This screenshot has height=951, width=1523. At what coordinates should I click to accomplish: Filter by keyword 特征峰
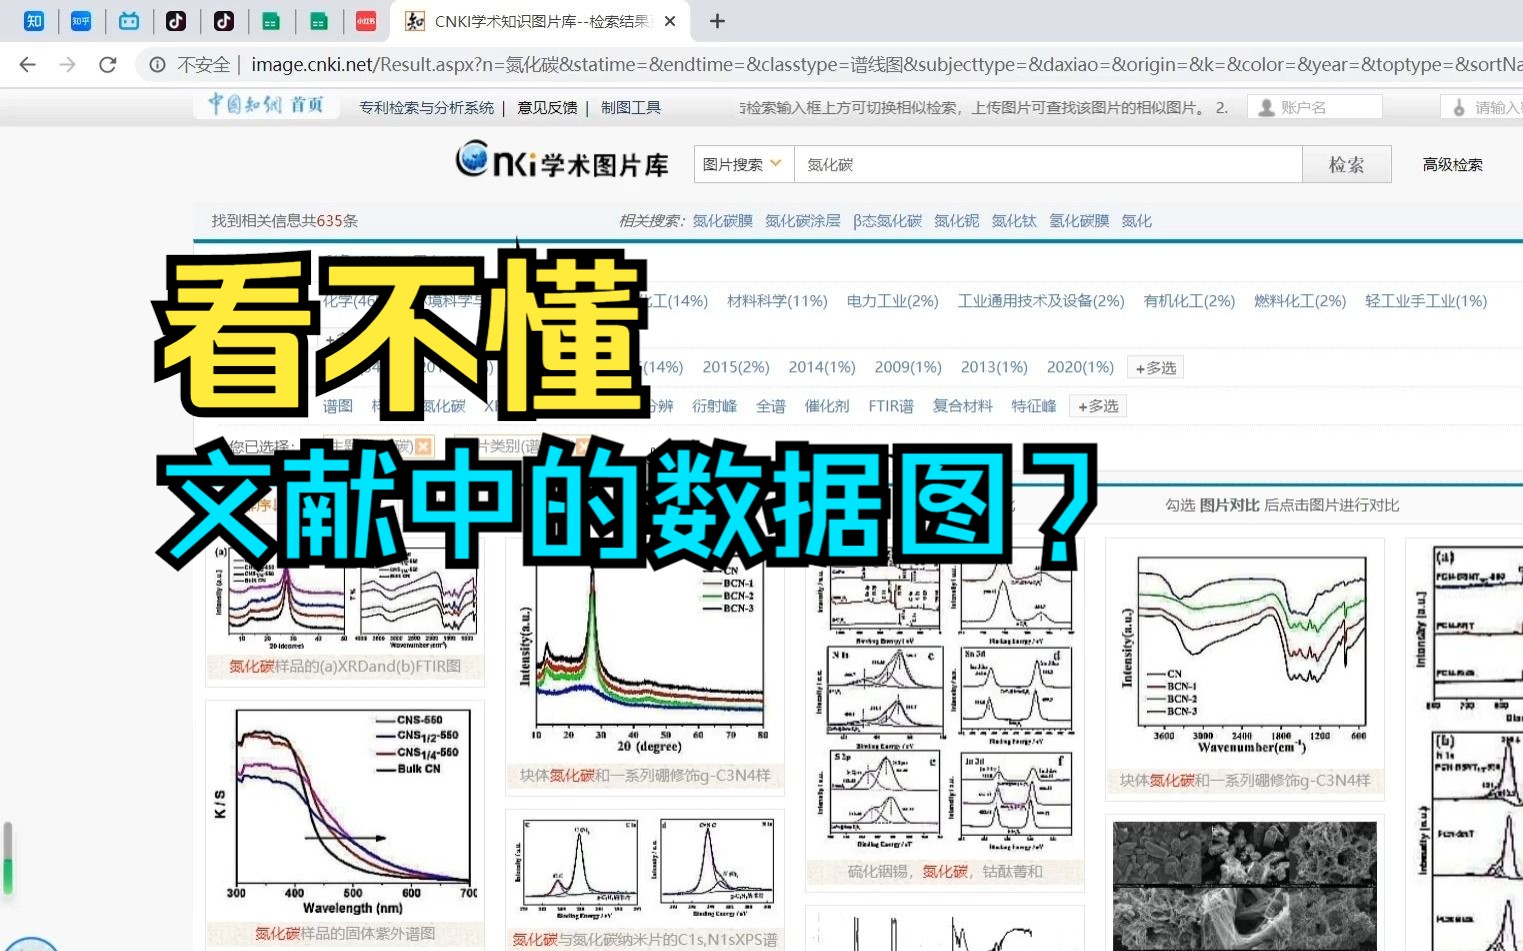1034,406
